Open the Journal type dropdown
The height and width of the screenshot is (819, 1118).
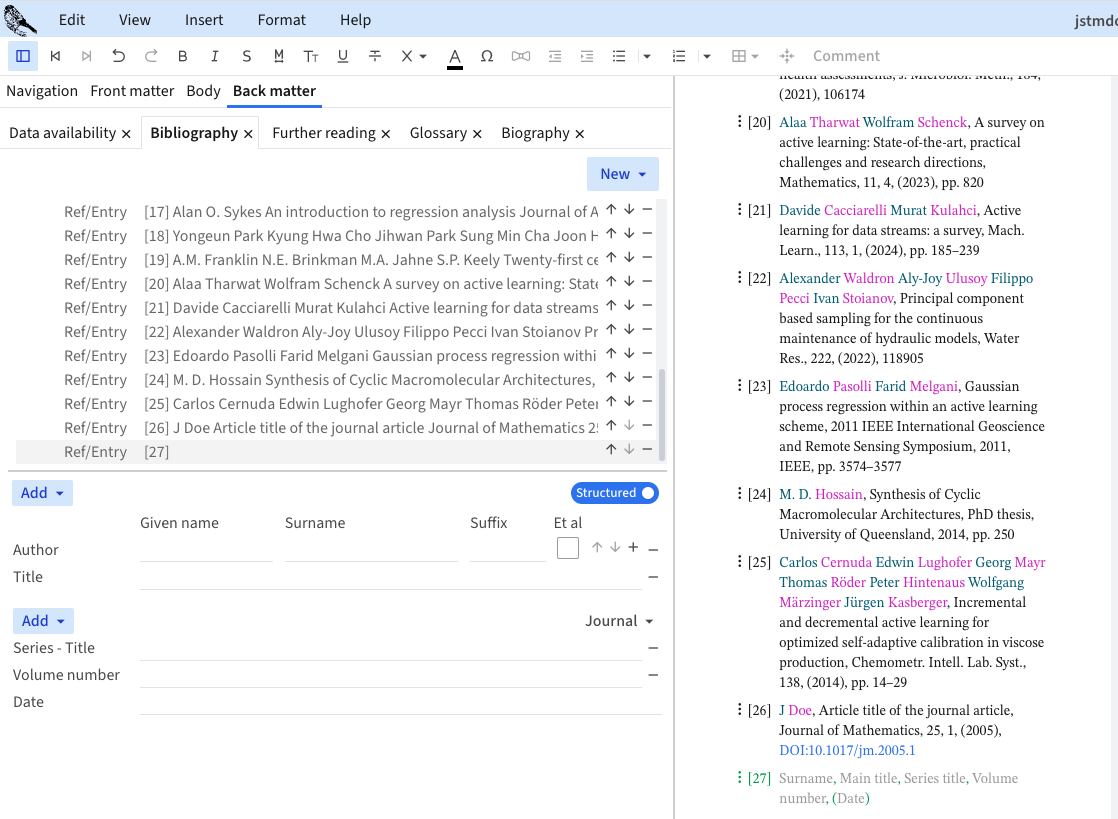click(x=620, y=621)
